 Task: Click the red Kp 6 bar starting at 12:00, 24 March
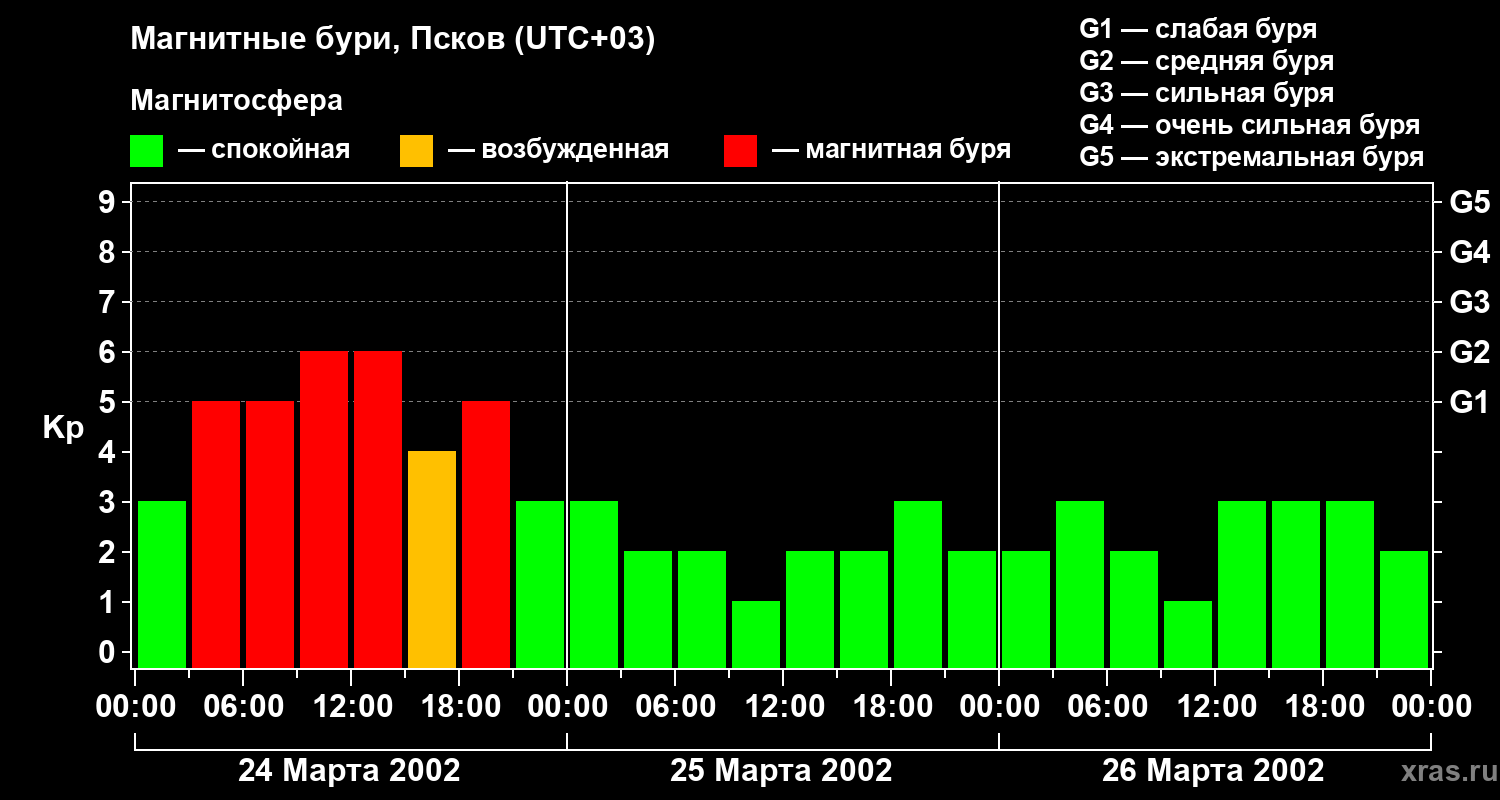pyautogui.click(x=378, y=509)
